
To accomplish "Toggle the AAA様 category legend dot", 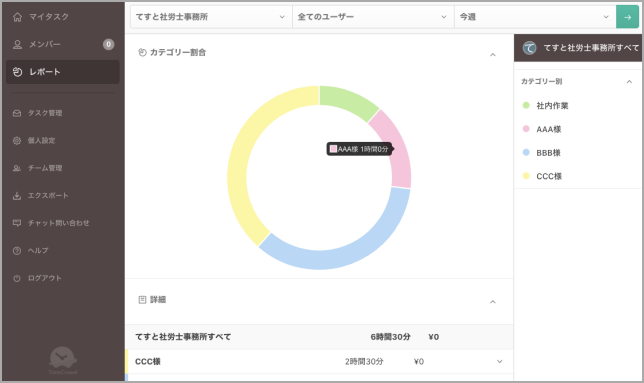I will tap(526, 129).
